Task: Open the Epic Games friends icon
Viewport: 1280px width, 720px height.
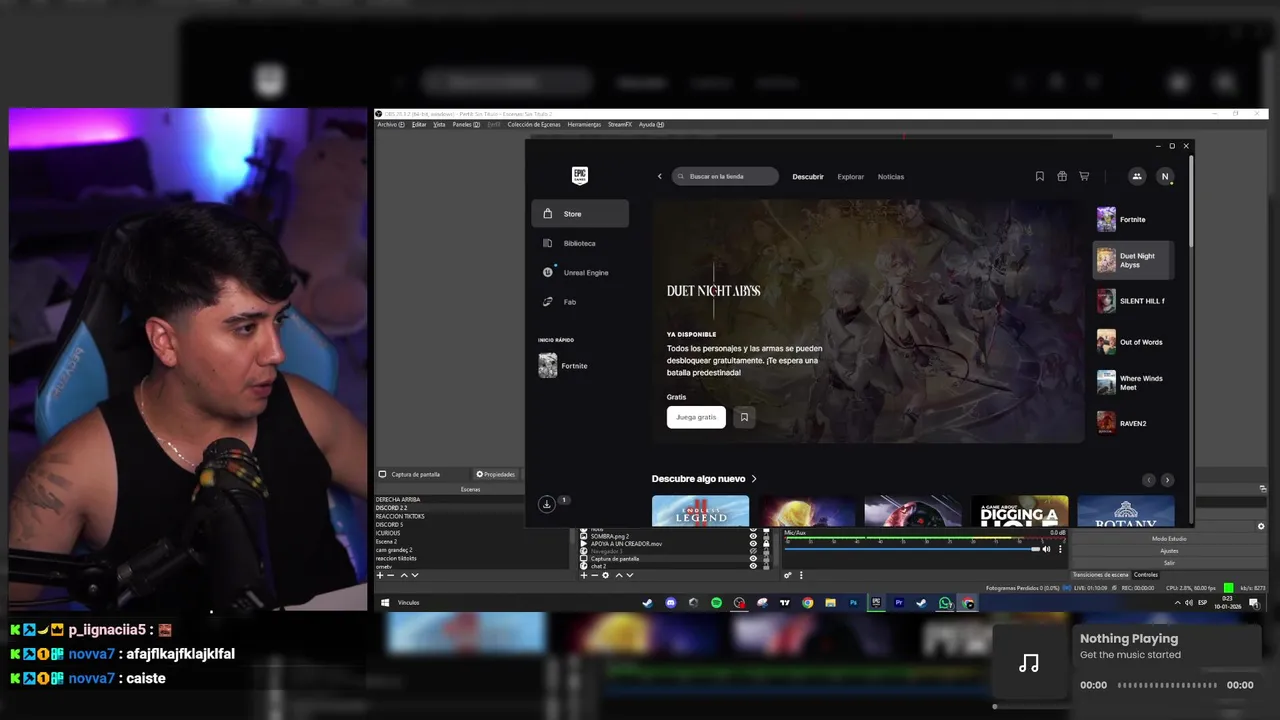Action: click(1136, 176)
